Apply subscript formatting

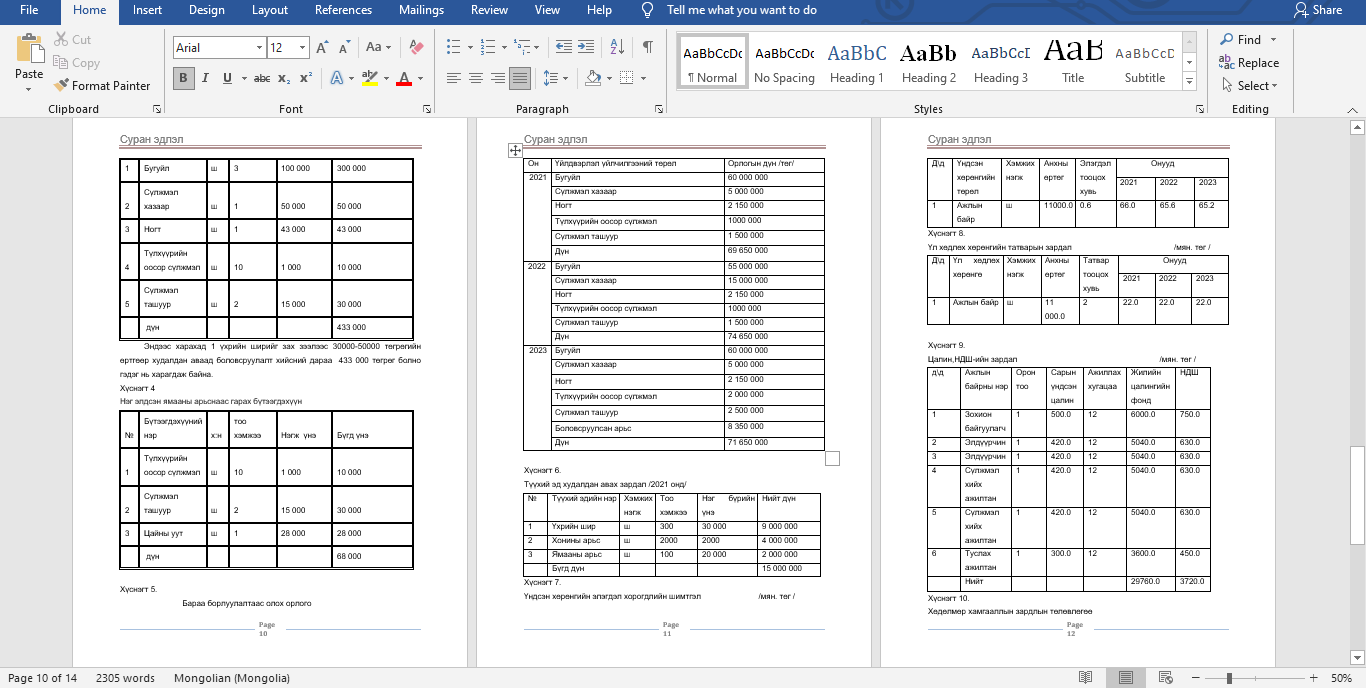click(x=285, y=78)
